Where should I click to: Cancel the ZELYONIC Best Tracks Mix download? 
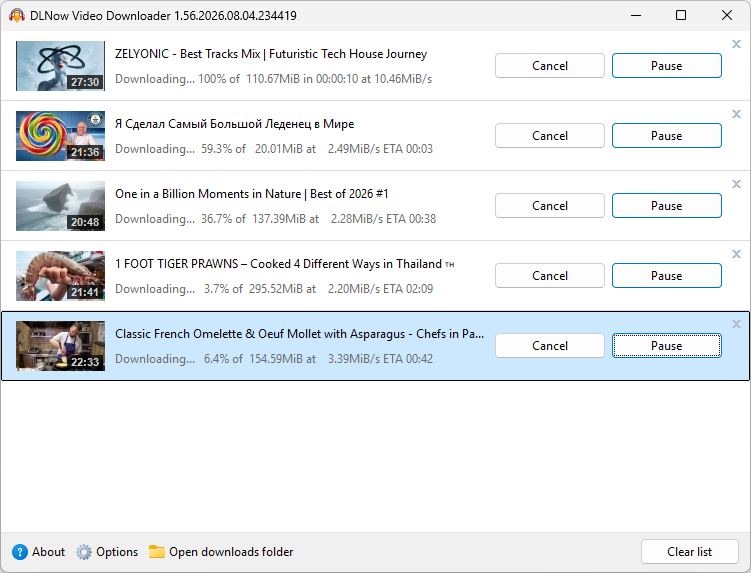tap(550, 66)
